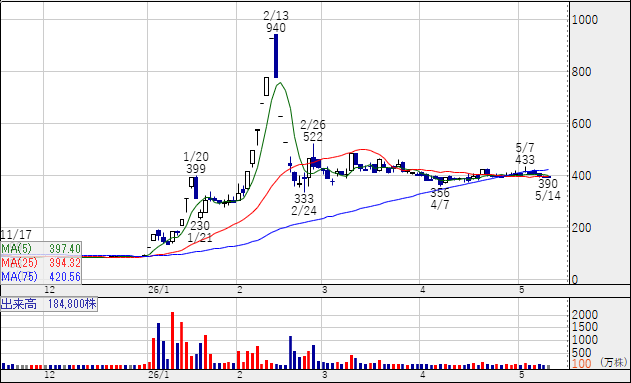
Task: Click the 1/21 low label 230
Action: click(x=200, y=225)
